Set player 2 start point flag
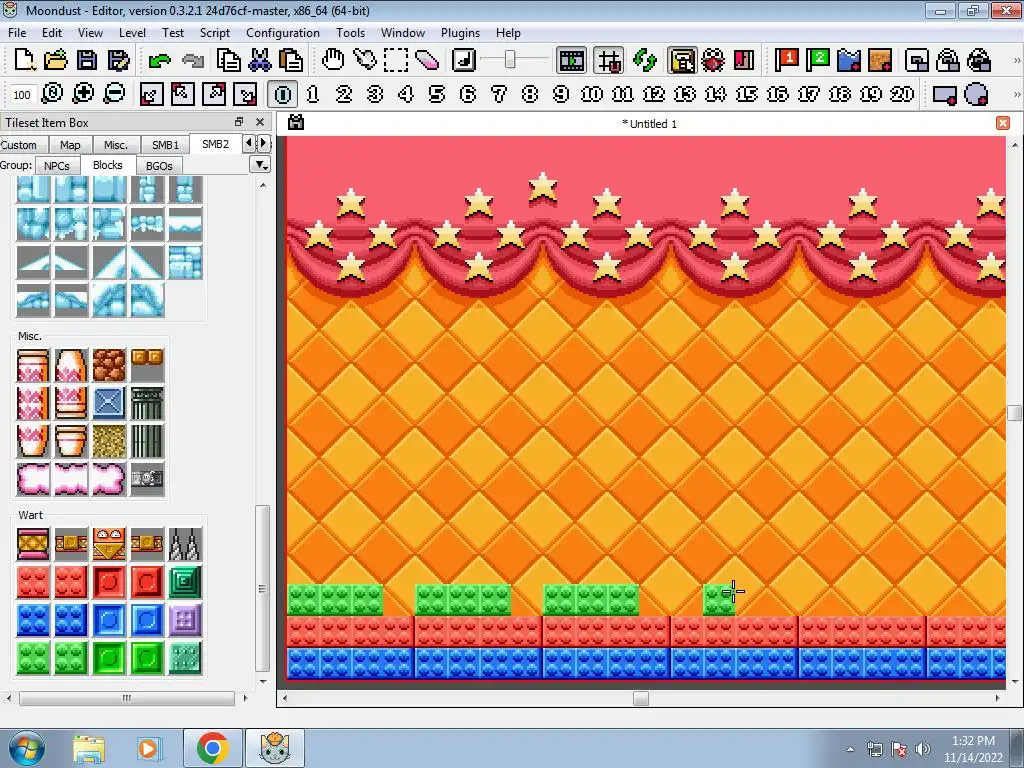The image size is (1024, 768). (817, 60)
